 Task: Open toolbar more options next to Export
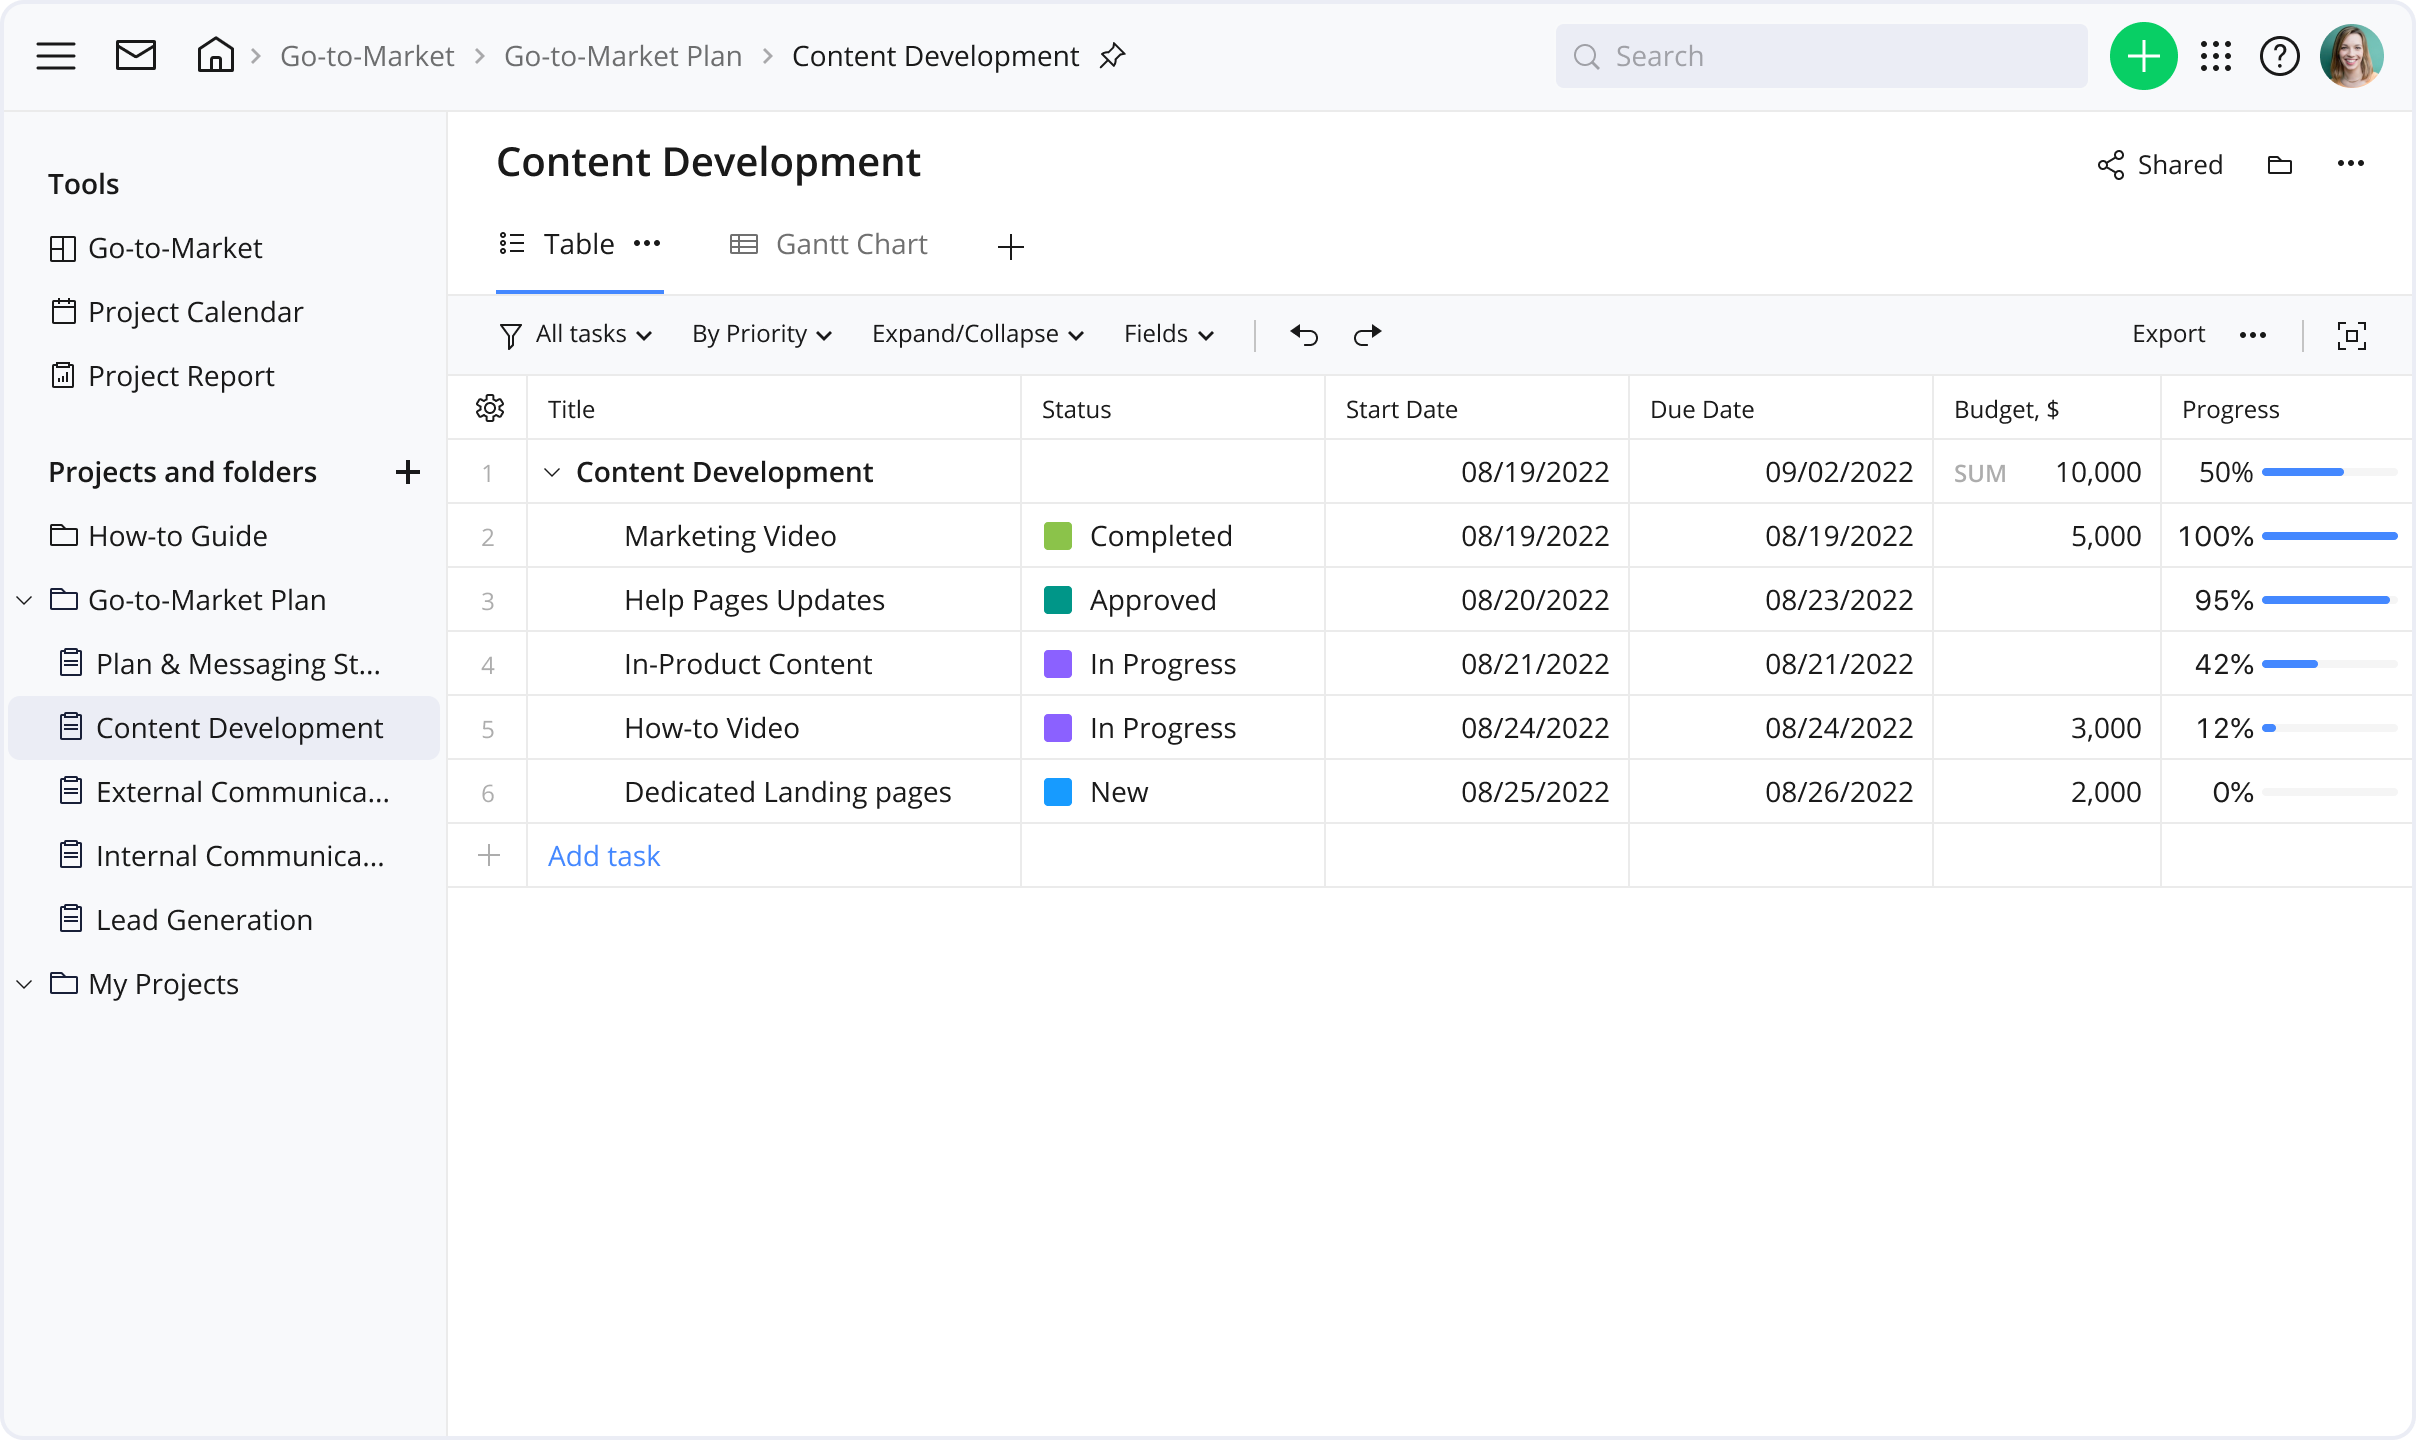(x=2252, y=335)
